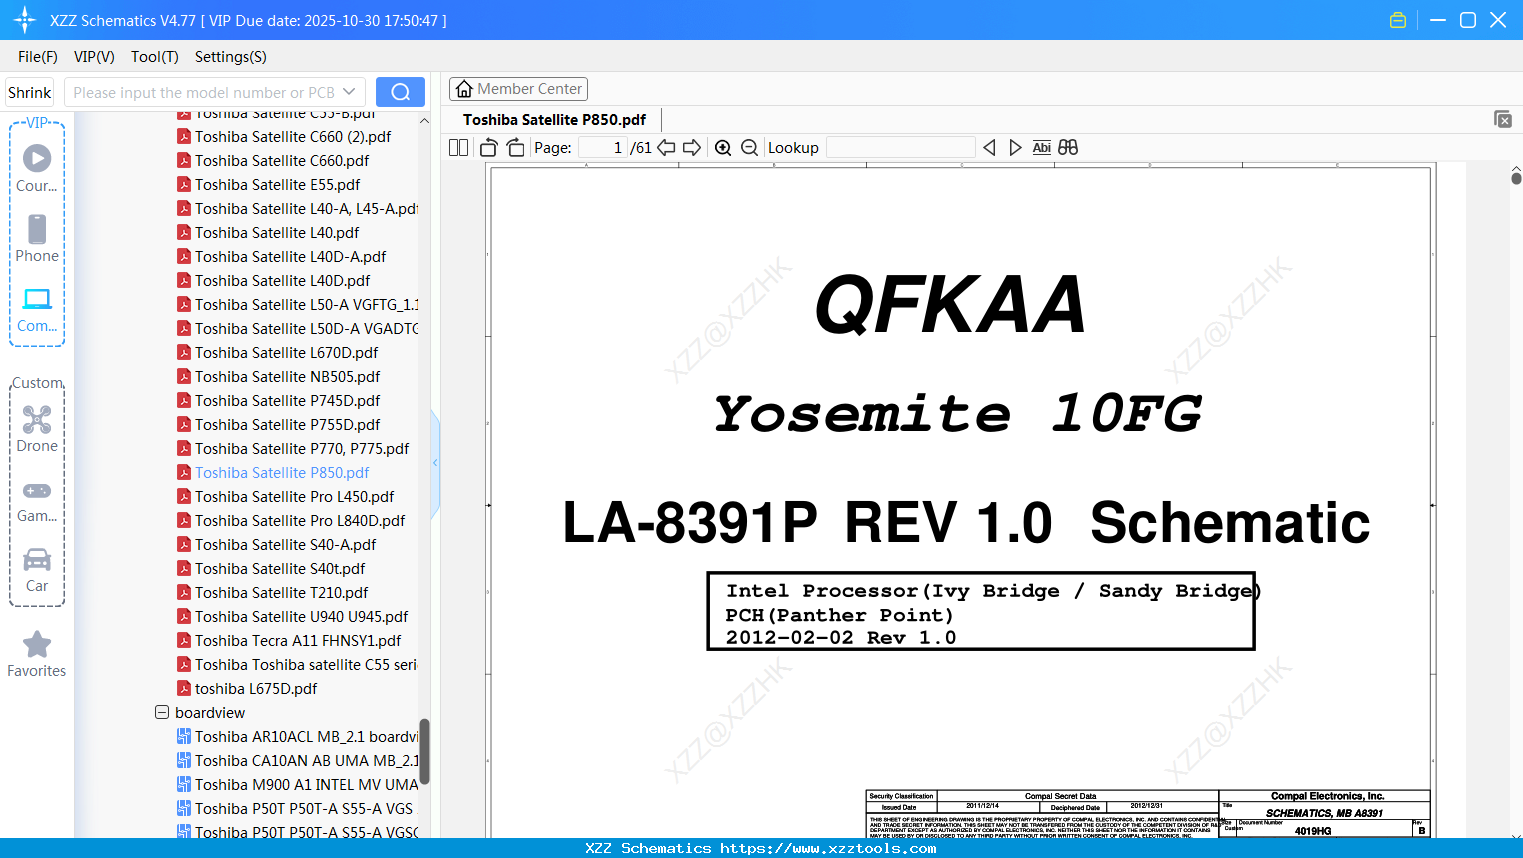Open Toshiba Satellite L40D.pdf

tap(283, 281)
